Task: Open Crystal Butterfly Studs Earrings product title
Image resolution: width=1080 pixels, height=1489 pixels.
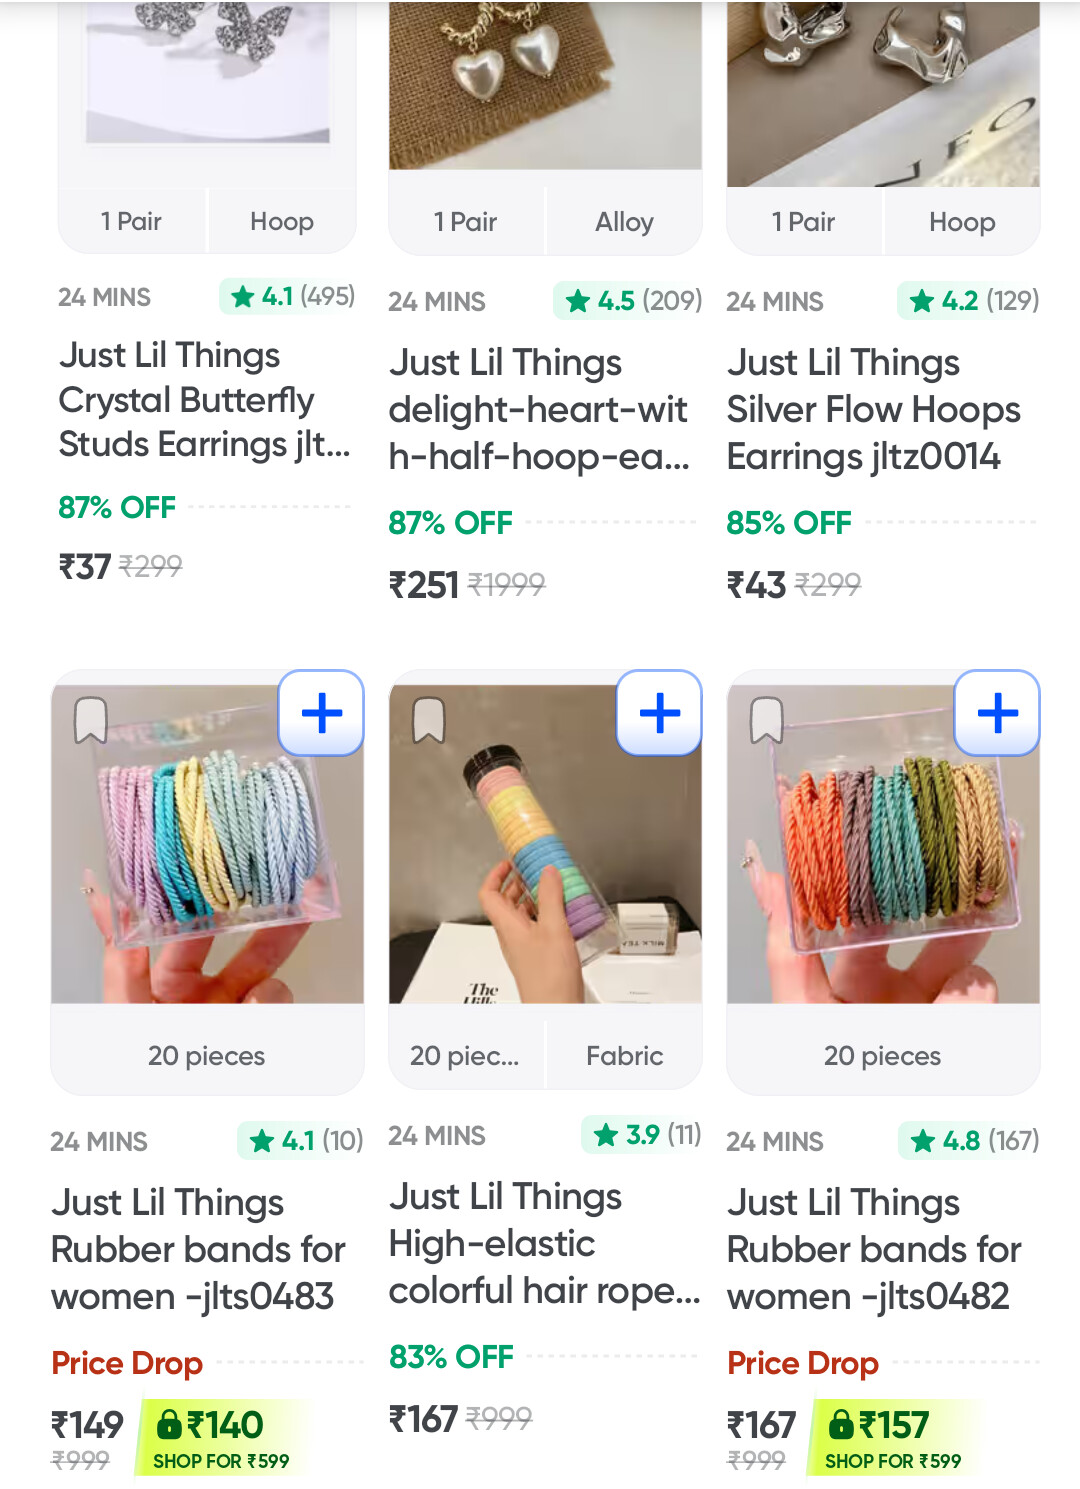Action: pos(204,400)
